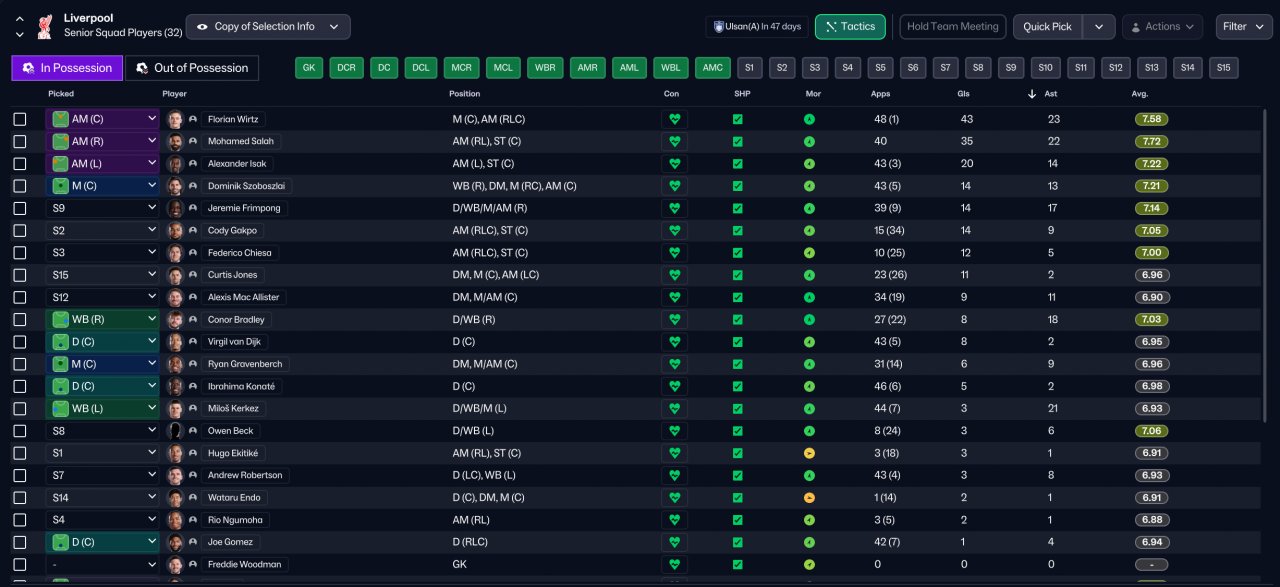Click Conor Bradley's sharpness check icon
This screenshot has width=1280, height=587.
[738, 320]
